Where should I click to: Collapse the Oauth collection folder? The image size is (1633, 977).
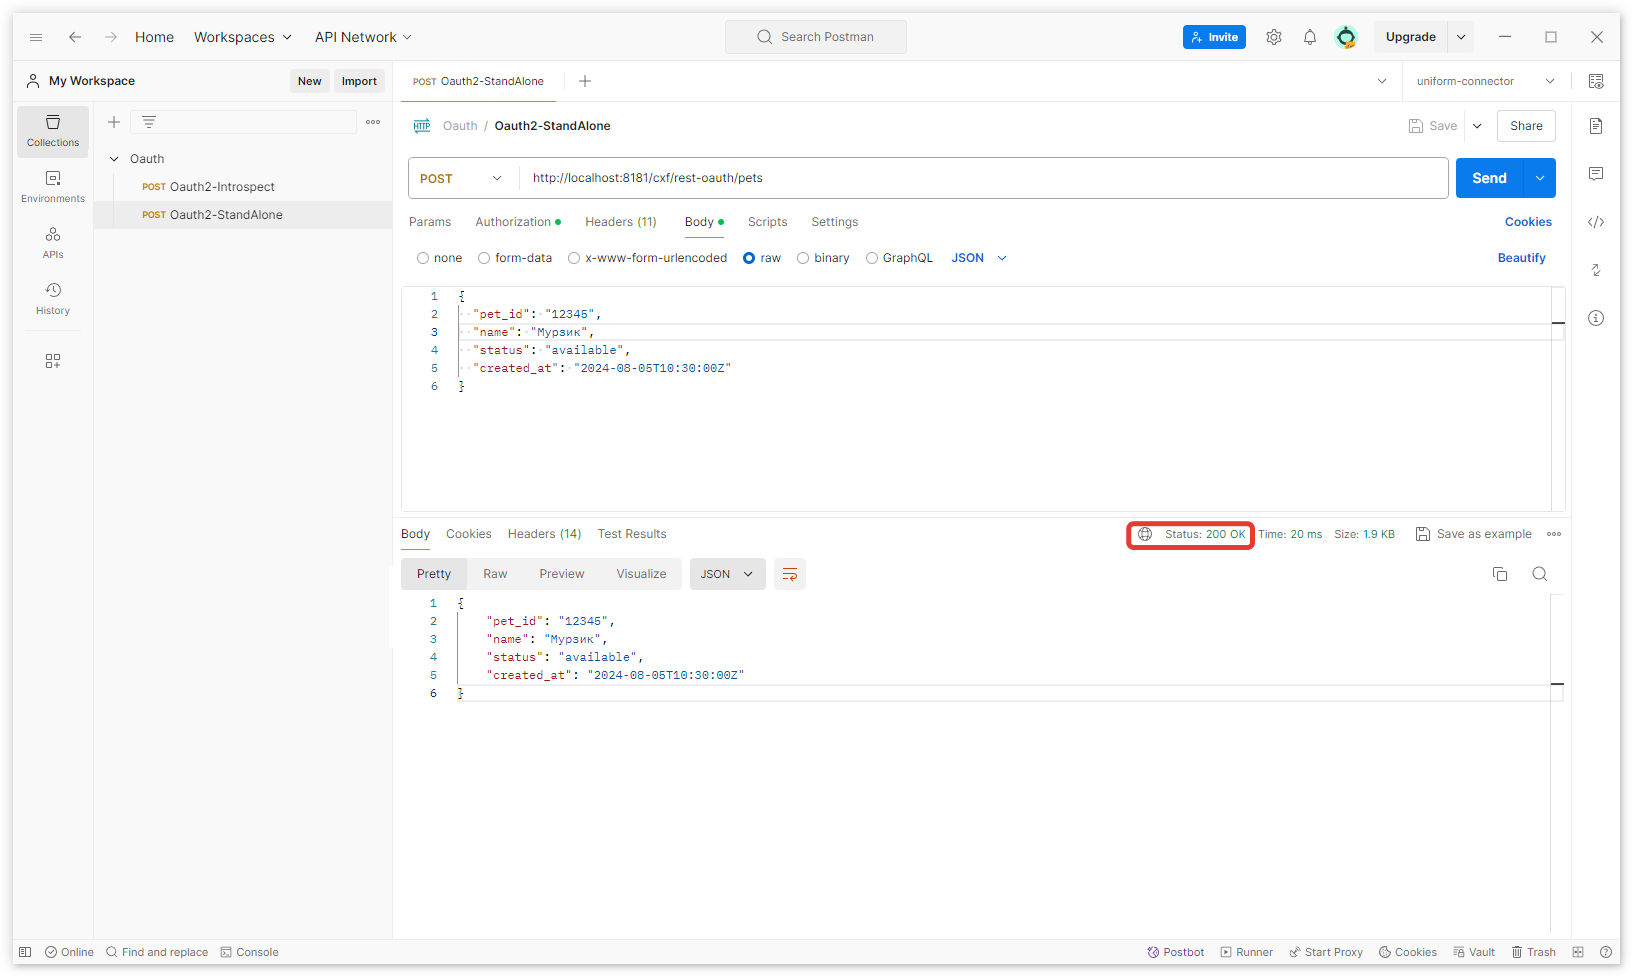pyautogui.click(x=115, y=159)
